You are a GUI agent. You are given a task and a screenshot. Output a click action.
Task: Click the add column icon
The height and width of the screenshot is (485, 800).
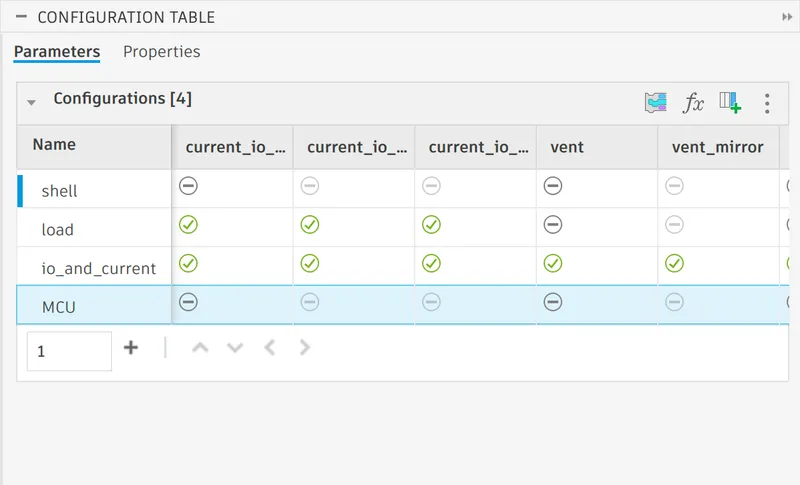pyautogui.click(x=730, y=103)
